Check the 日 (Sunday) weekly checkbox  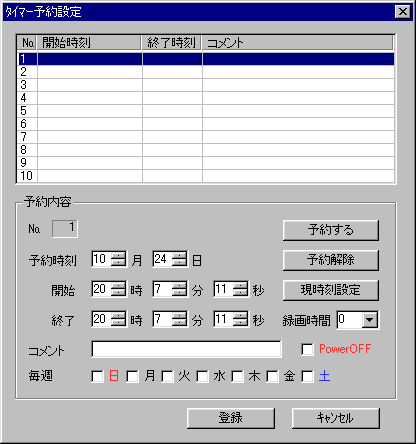(x=97, y=377)
